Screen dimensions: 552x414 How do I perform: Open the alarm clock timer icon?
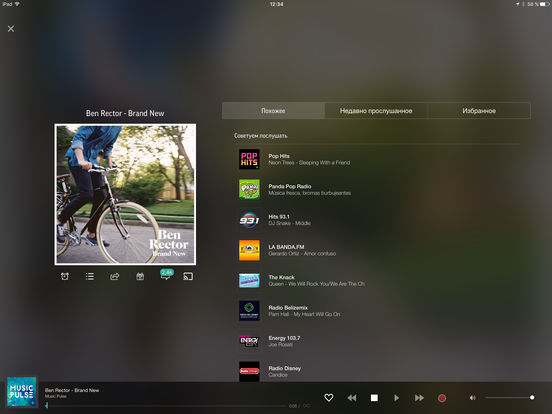[65, 276]
